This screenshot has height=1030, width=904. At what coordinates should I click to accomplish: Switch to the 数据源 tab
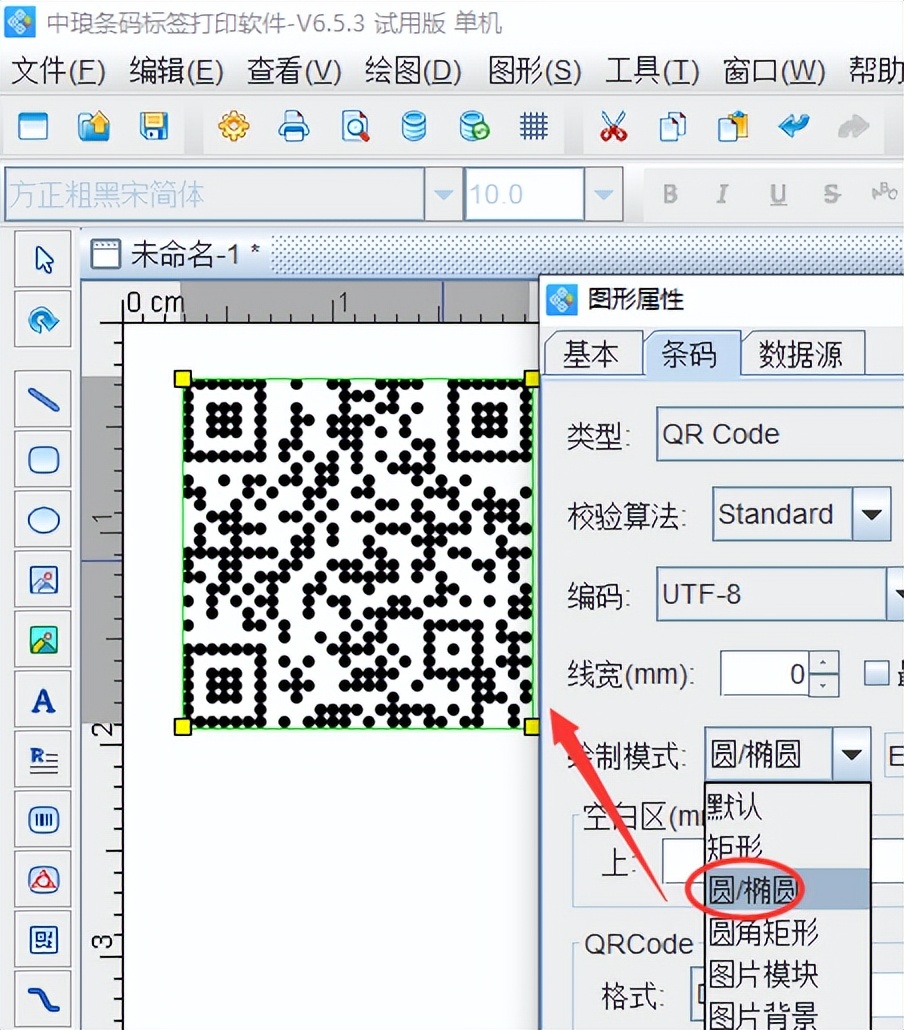[x=801, y=354]
